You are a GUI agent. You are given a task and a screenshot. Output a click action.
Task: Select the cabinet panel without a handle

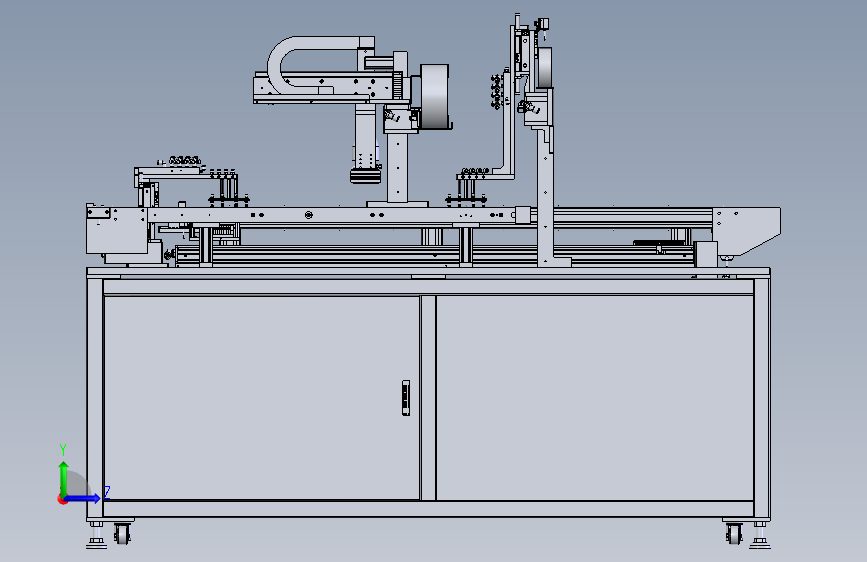point(594,397)
